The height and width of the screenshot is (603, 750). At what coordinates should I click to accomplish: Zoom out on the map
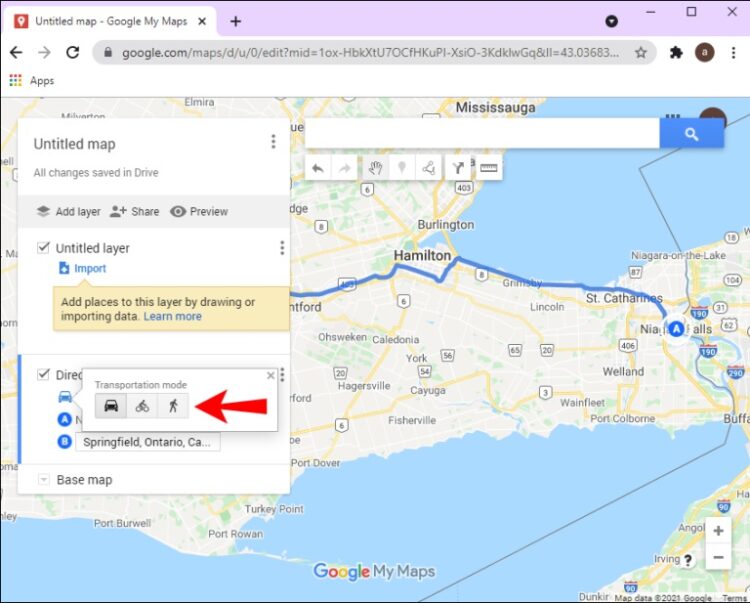click(718, 557)
